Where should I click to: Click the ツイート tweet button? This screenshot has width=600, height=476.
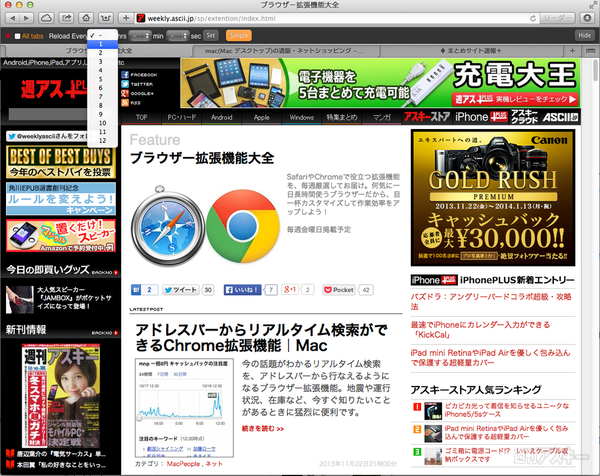(x=181, y=290)
